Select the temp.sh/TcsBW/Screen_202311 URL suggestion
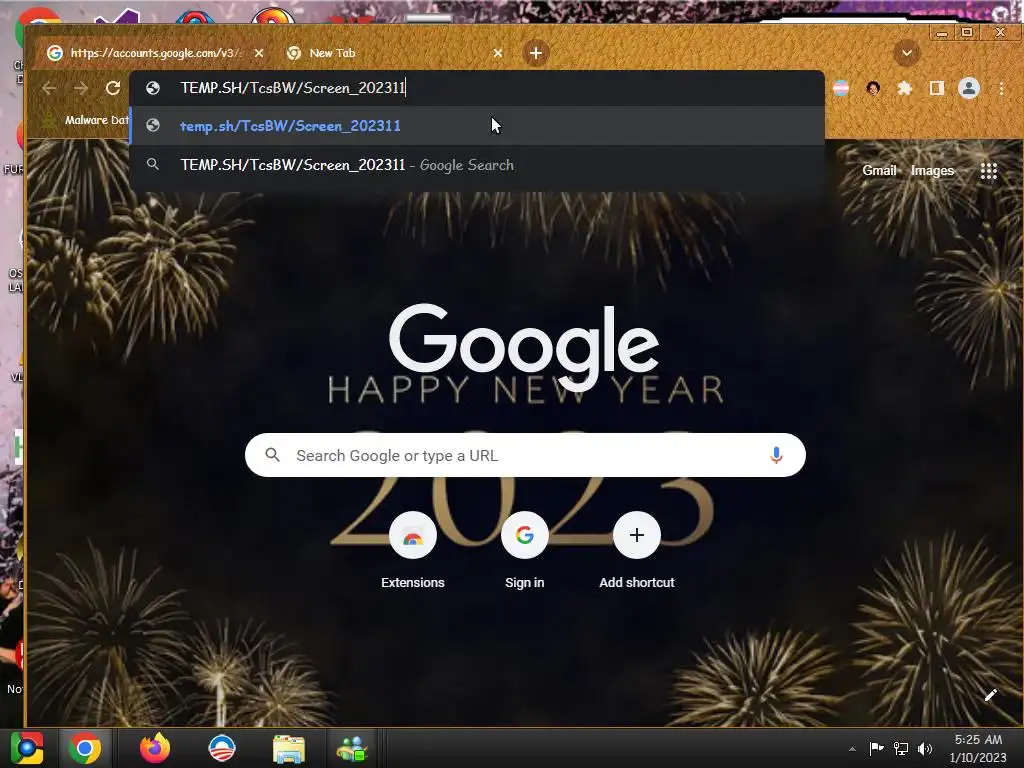 pyautogui.click(x=477, y=125)
